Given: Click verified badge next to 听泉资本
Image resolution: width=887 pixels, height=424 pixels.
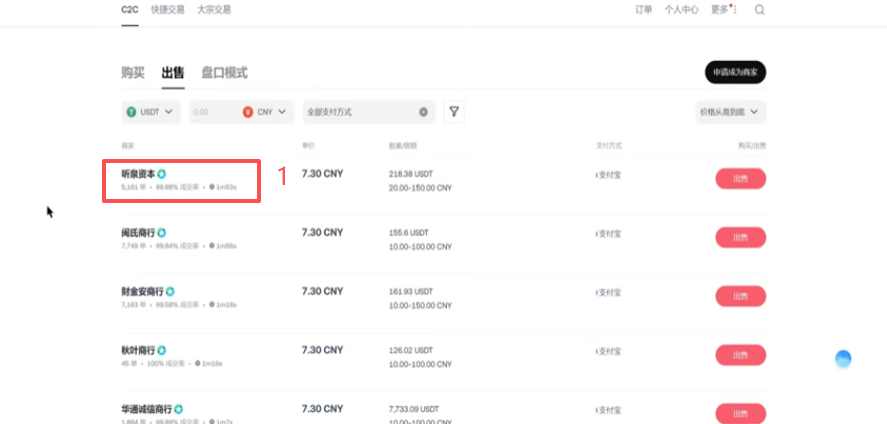Looking at the screenshot, I should [162, 174].
